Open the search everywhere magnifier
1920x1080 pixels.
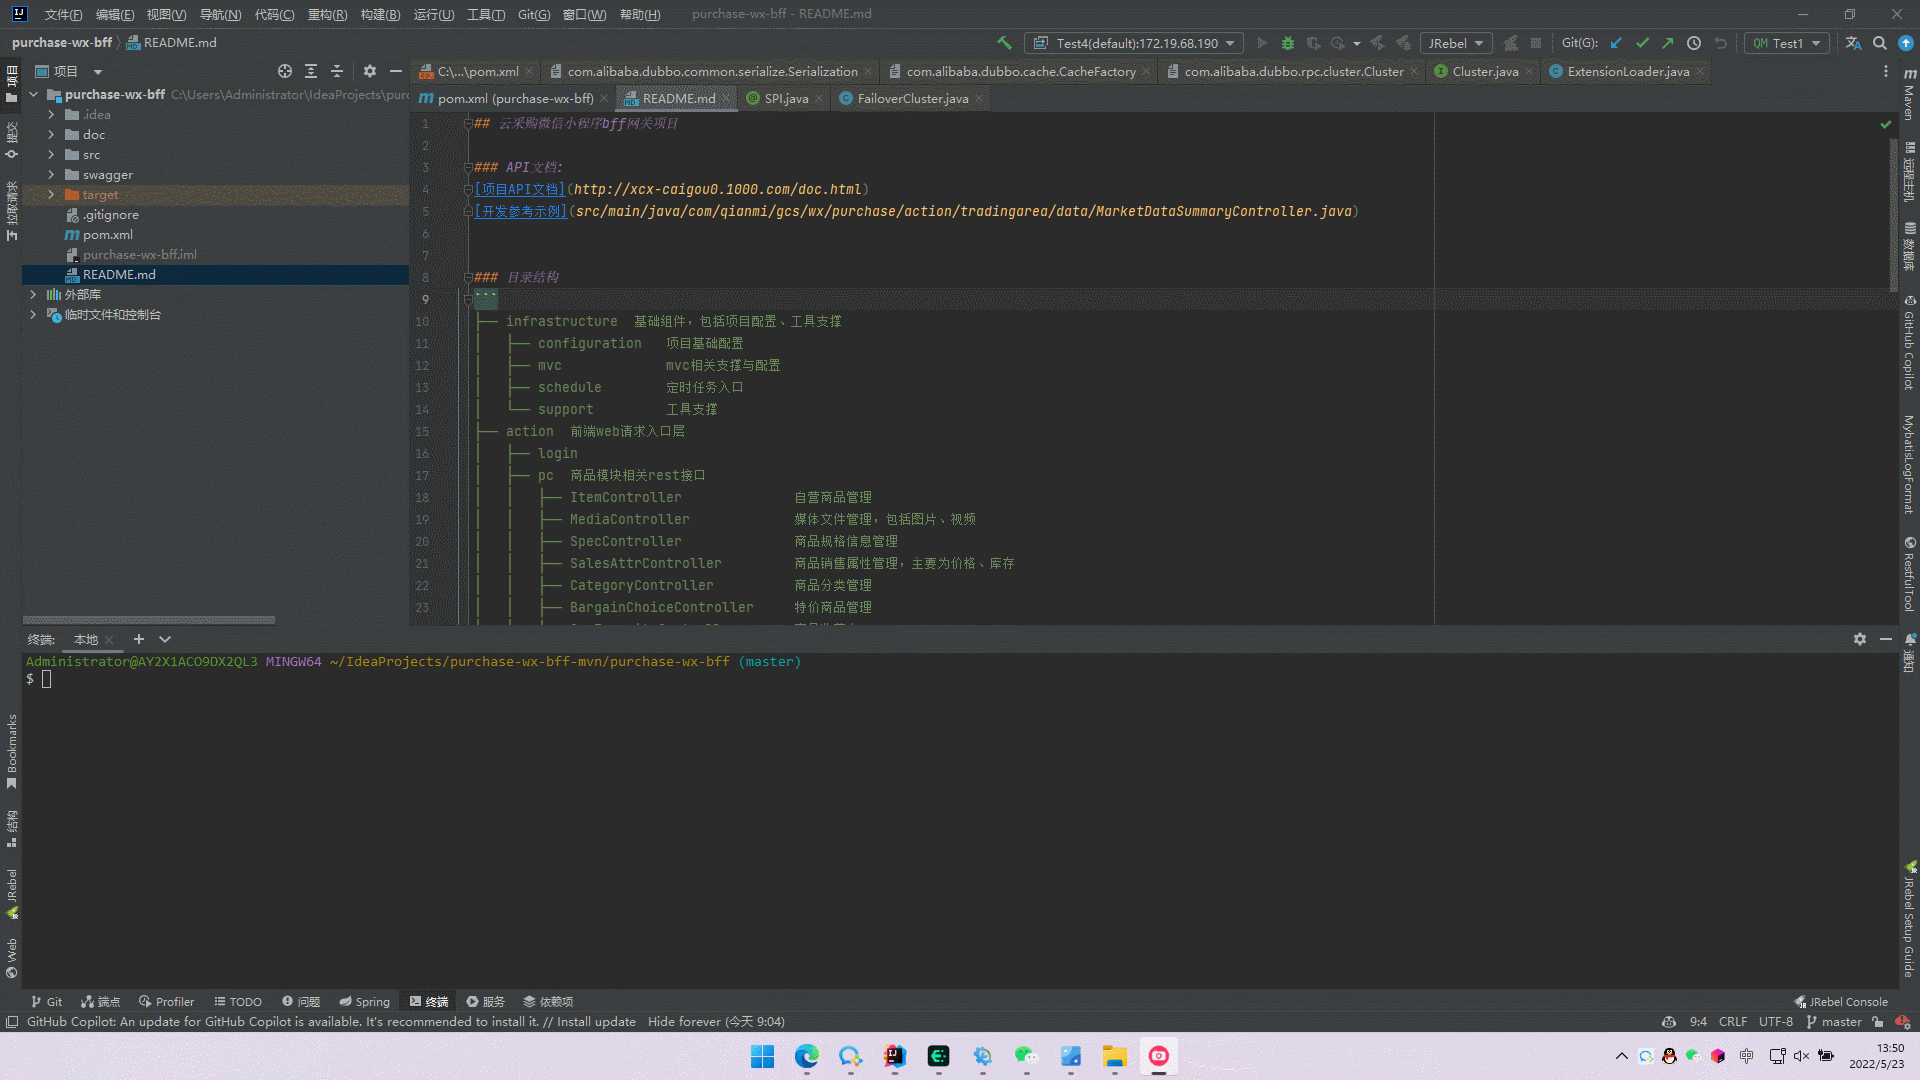tap(1880, 43)
